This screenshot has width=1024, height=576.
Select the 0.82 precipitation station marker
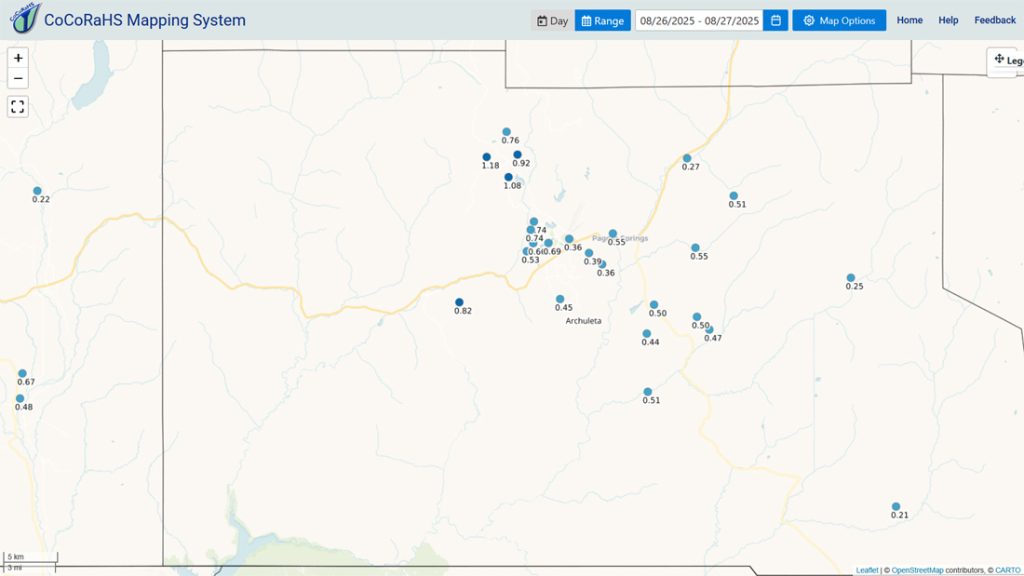[x=459, y=302]
